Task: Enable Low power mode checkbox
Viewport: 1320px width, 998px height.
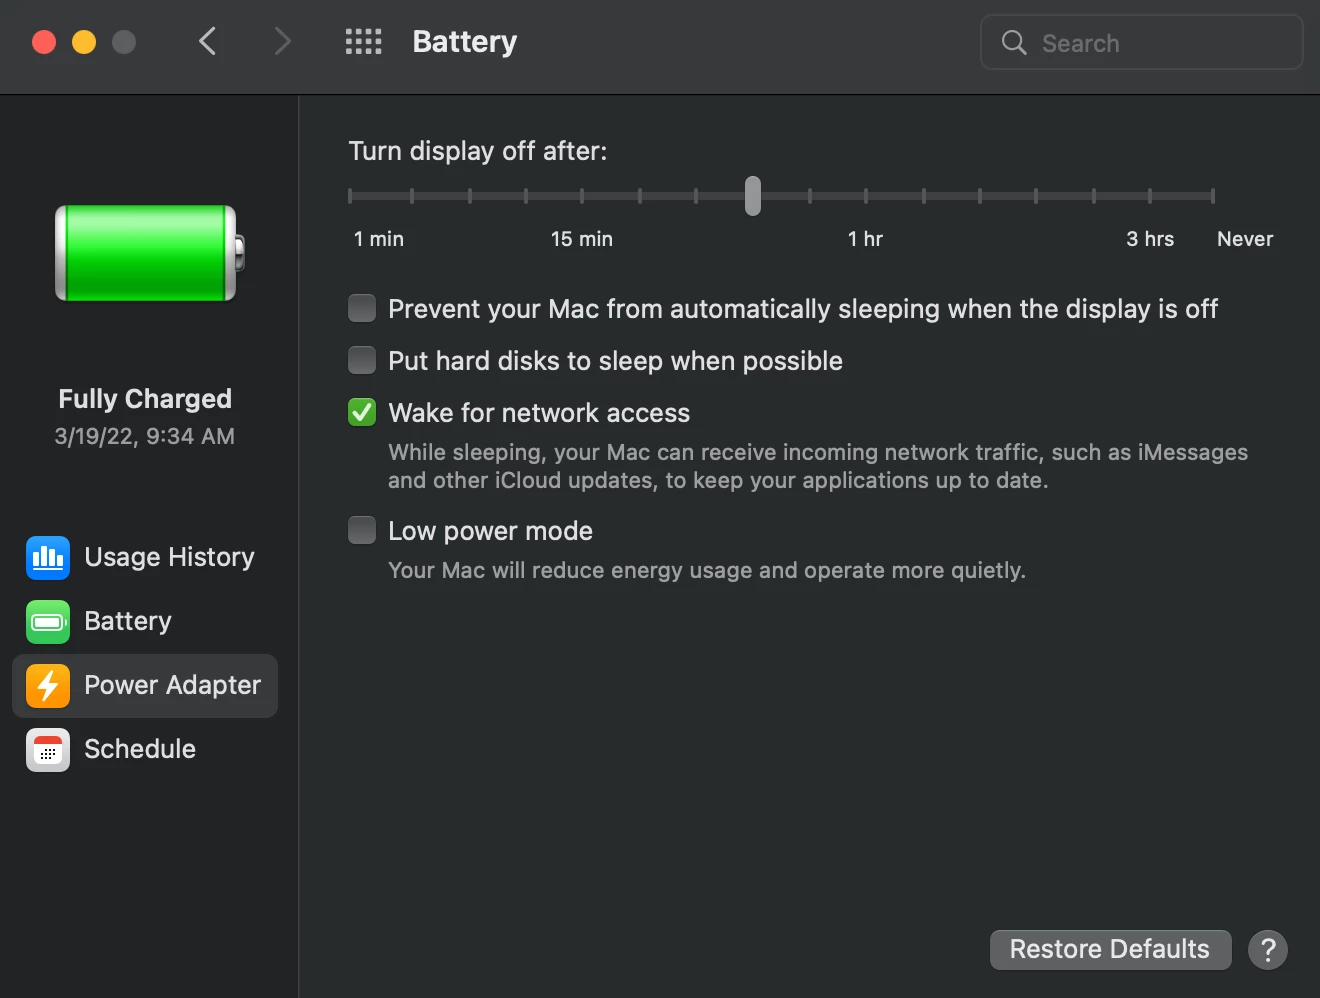Action: pos(362,530)
